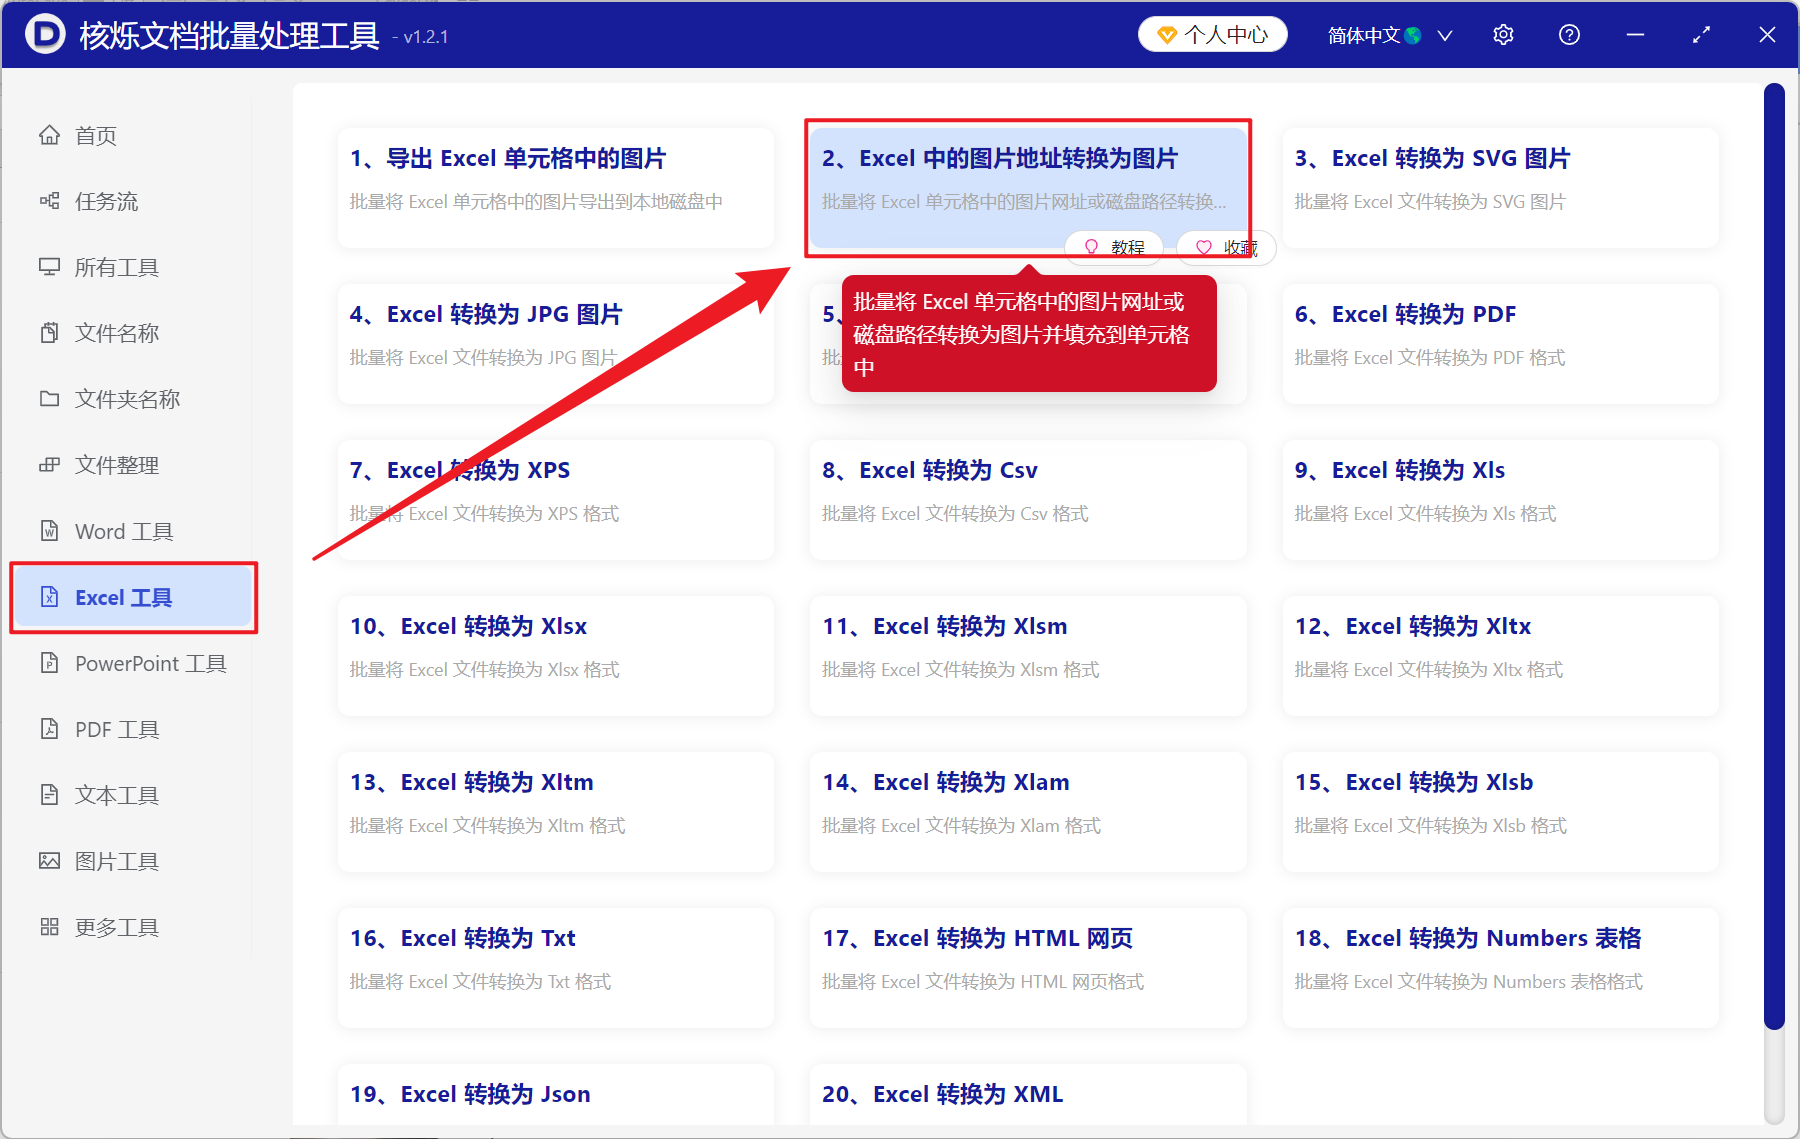Select the 文件夹名称 folder name icon

[50, 399]
